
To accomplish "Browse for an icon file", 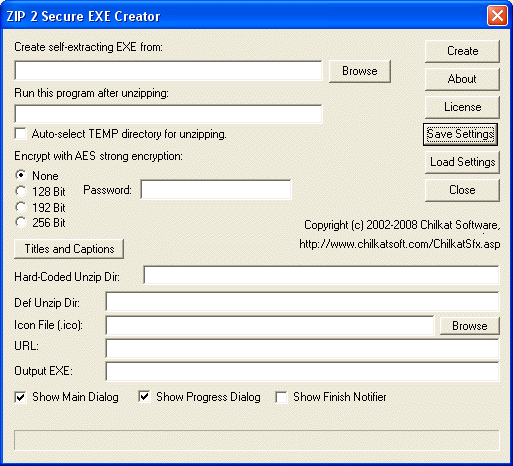I will click(470, 326).
